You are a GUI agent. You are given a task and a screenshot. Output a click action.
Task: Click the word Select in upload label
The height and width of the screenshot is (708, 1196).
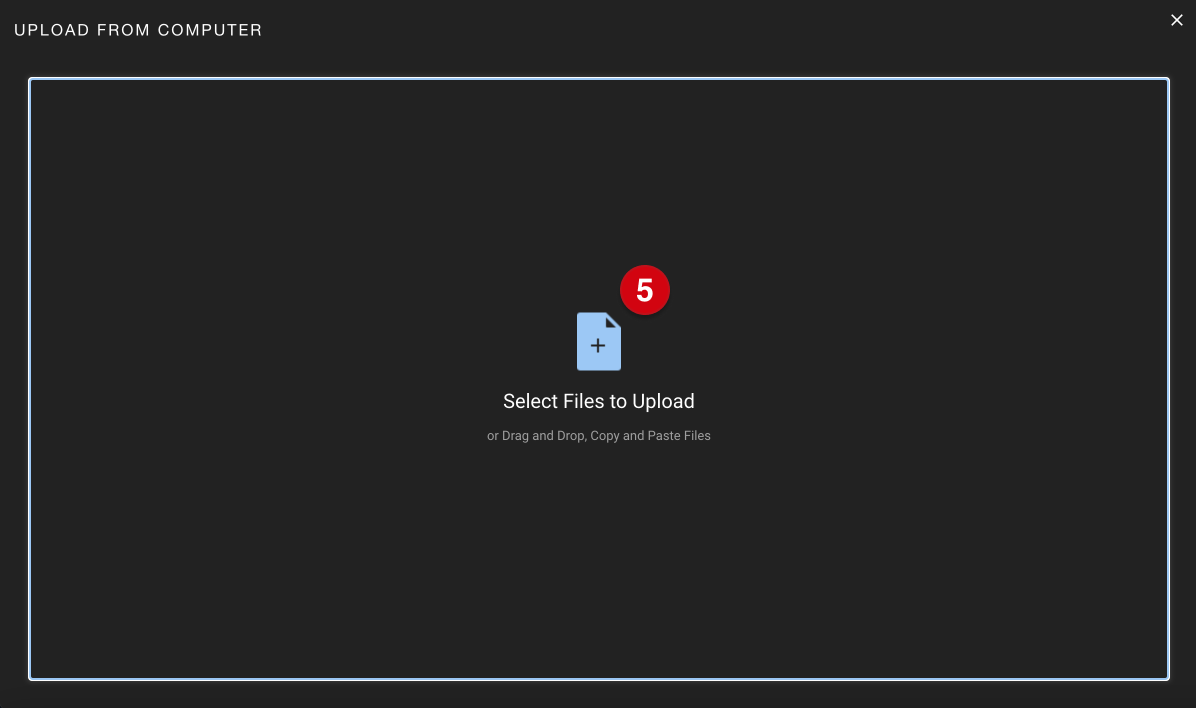click(531, 401)
